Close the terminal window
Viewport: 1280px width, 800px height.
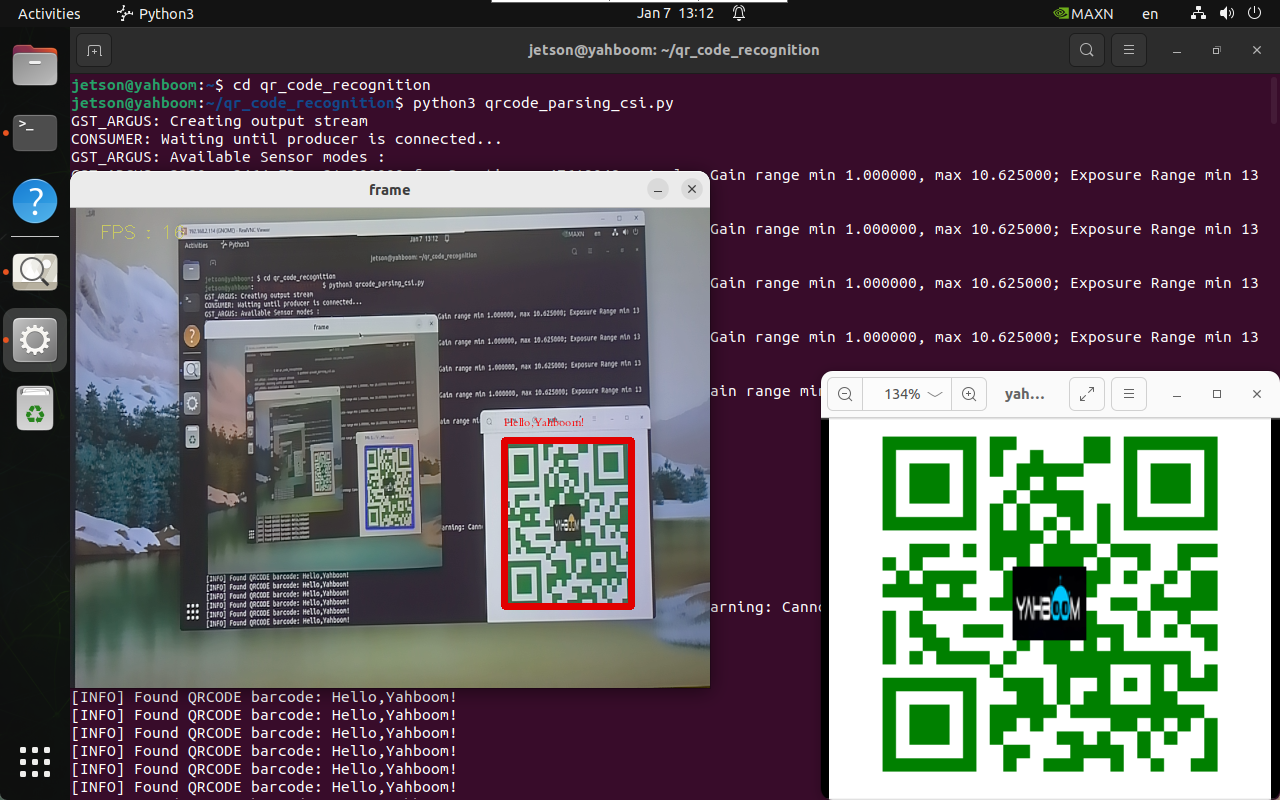pyautogui.click(x=1257, y=50)
